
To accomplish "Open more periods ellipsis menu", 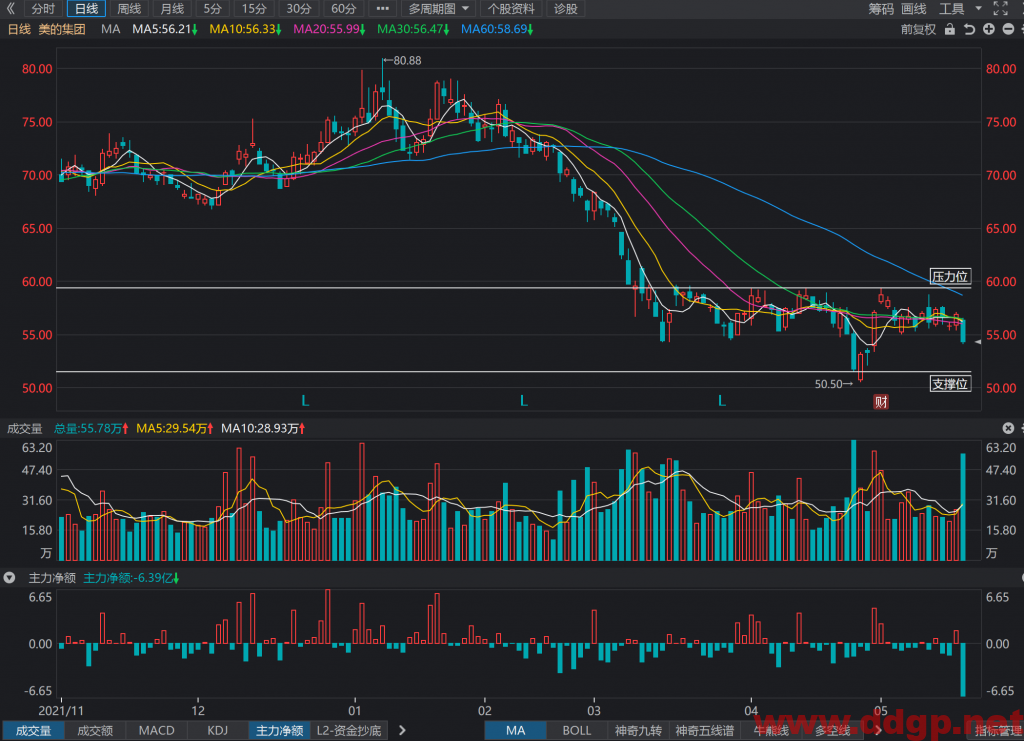I will click(383, 8).
